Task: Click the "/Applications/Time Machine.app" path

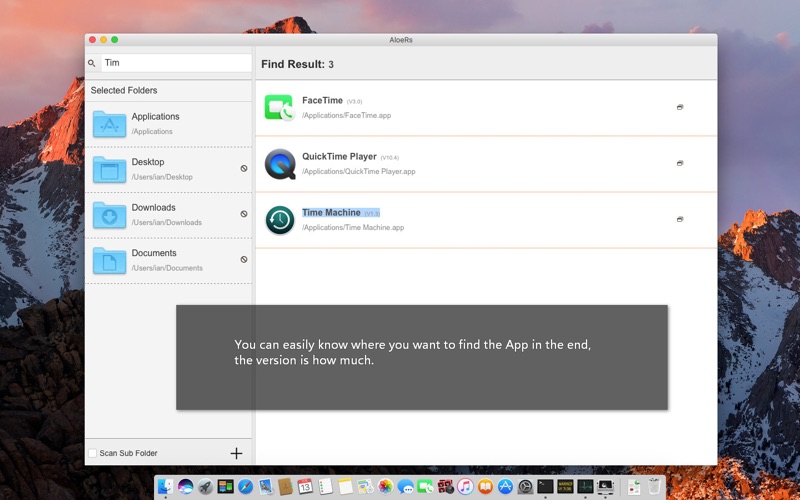Action: click(x=353, y=228)
